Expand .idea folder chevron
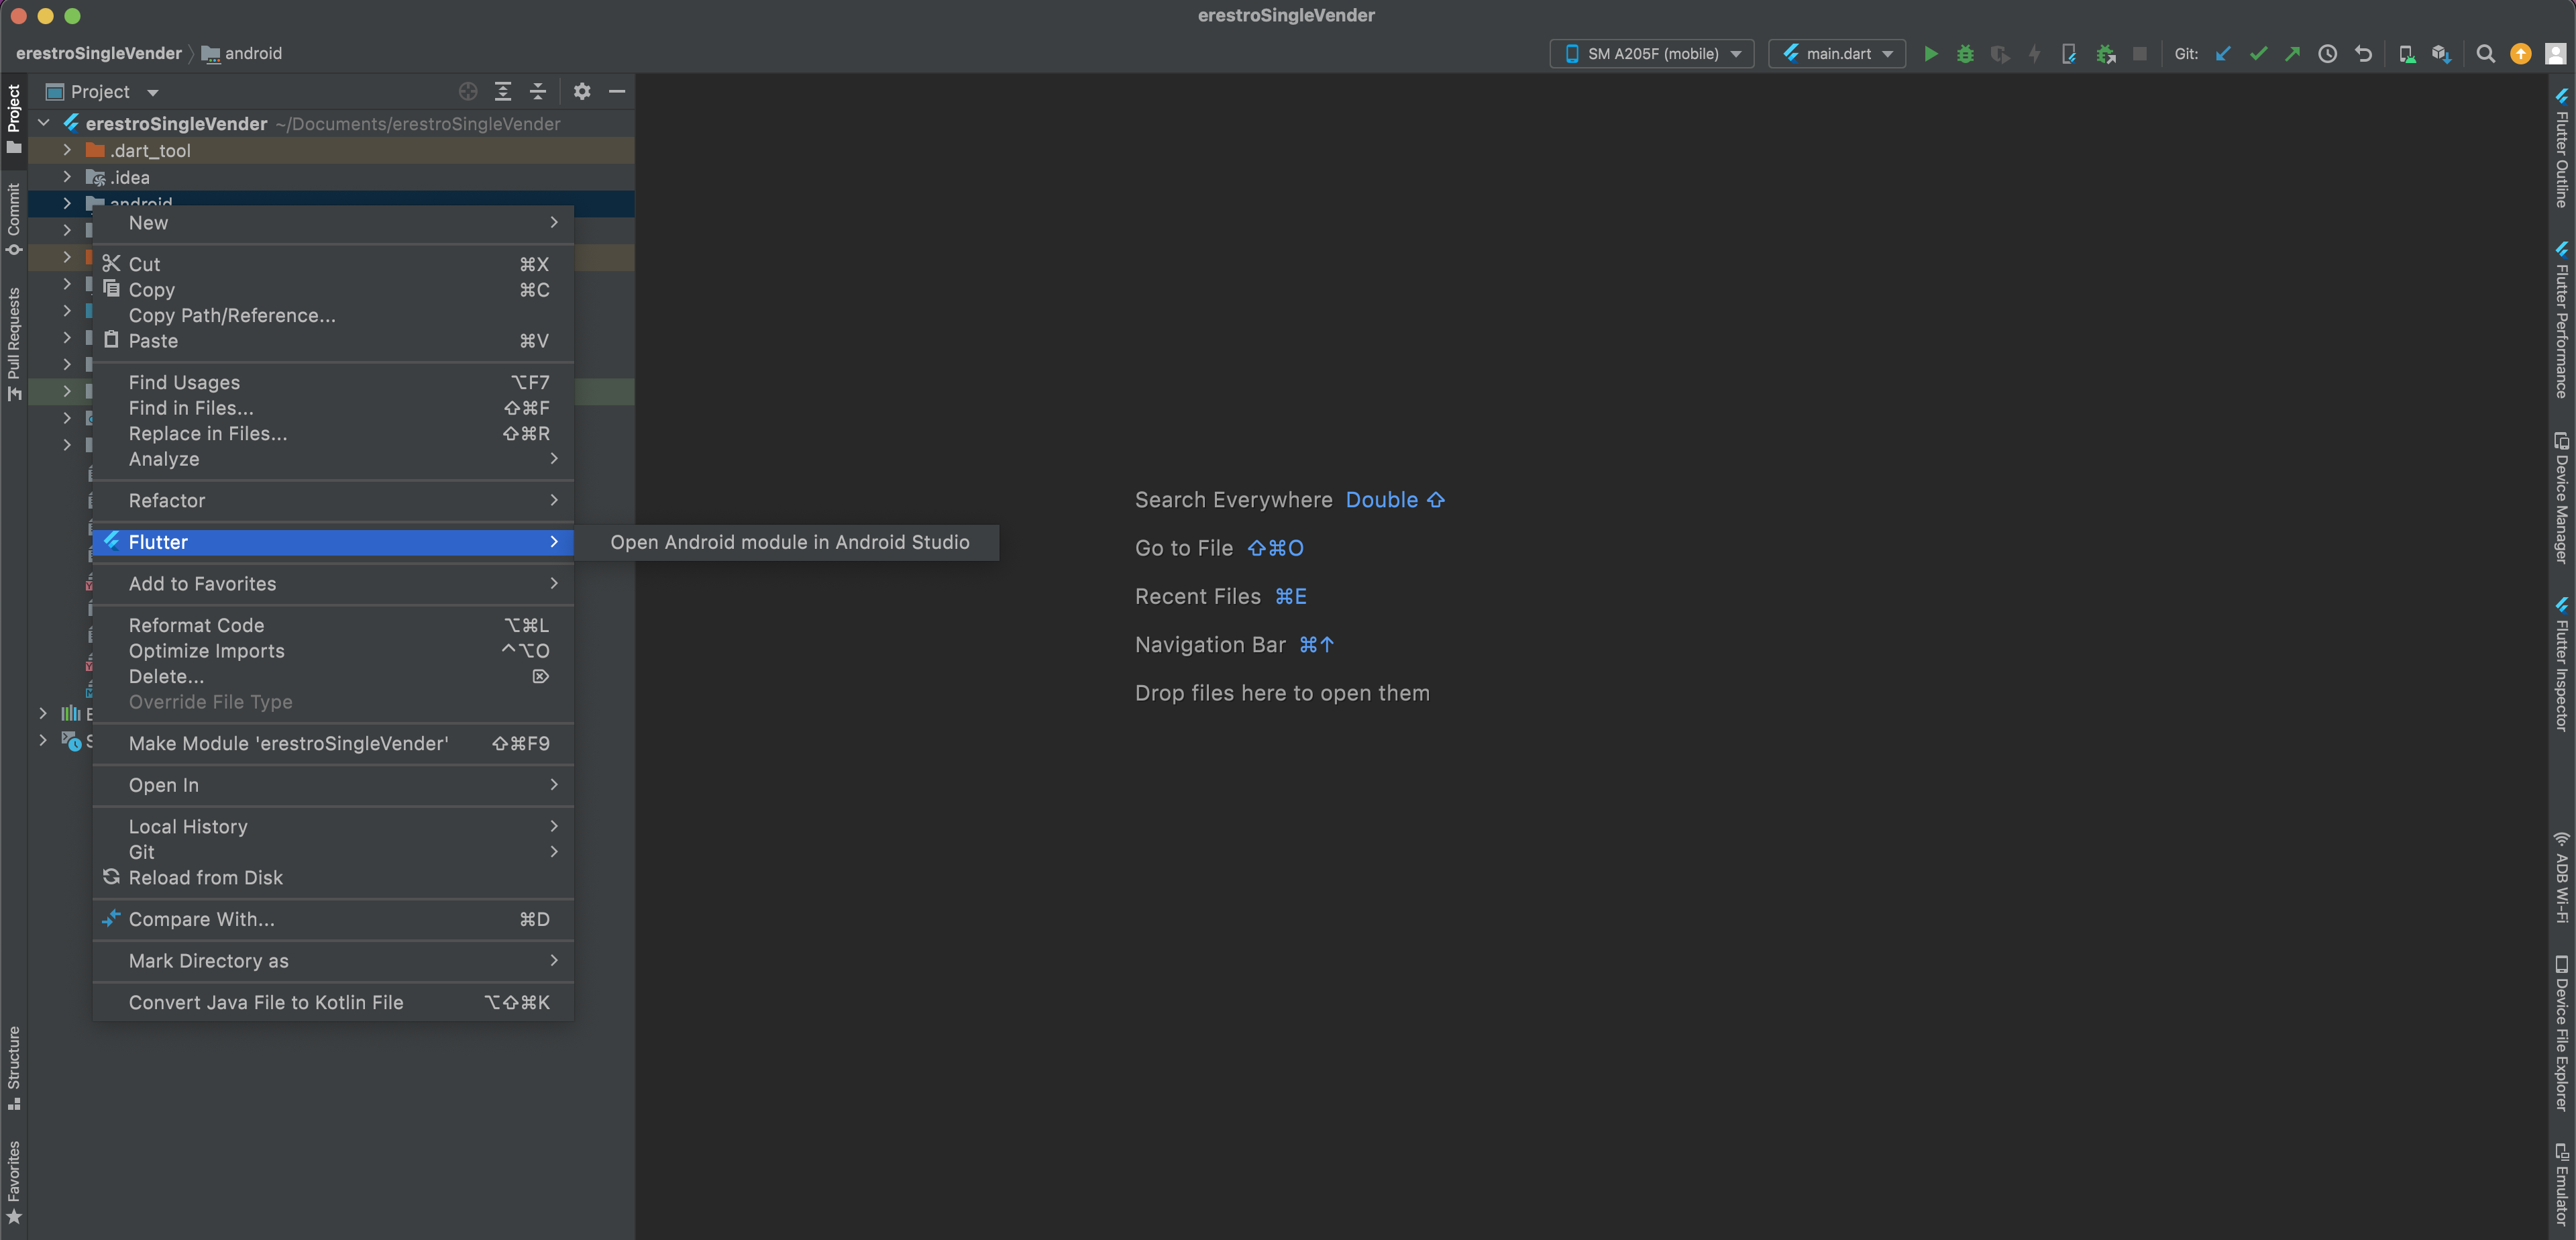Viewport: 2576px width, 1240px height. pos(67,177)
